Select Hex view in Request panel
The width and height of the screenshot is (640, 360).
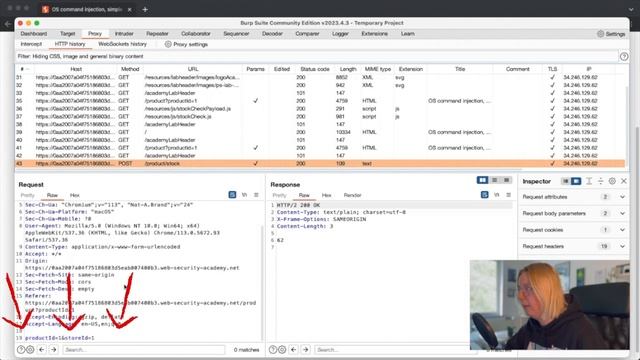(75, 195)
